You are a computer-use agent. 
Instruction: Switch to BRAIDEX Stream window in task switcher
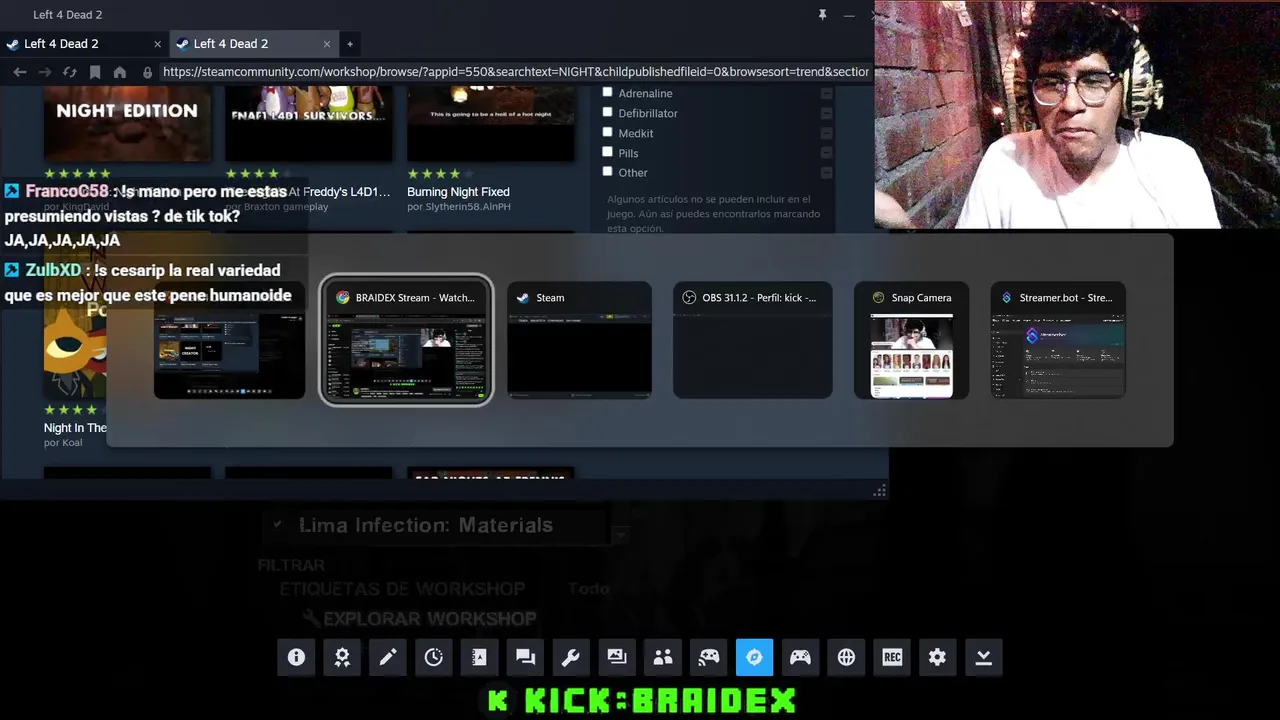click(406, 340)
